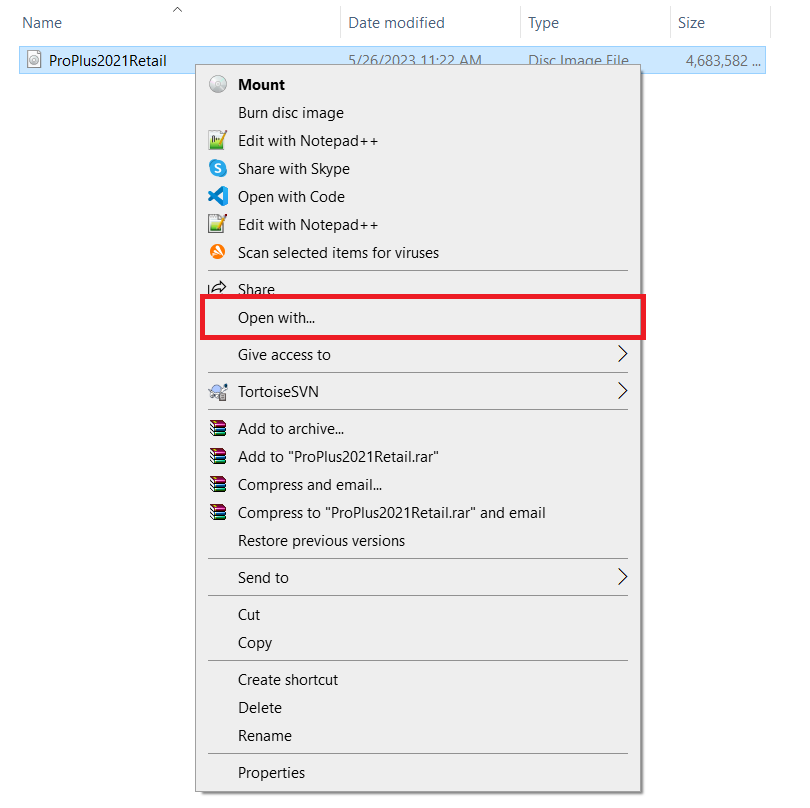The image size is (810, 808).
Task: Click the second Notepad++ notepad icon
Action: coord(217,224)
